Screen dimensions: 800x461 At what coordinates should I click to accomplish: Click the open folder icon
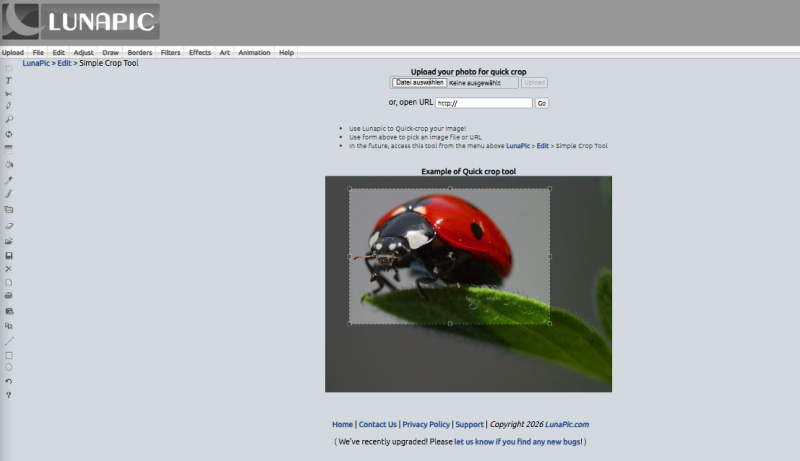(9, 241)
